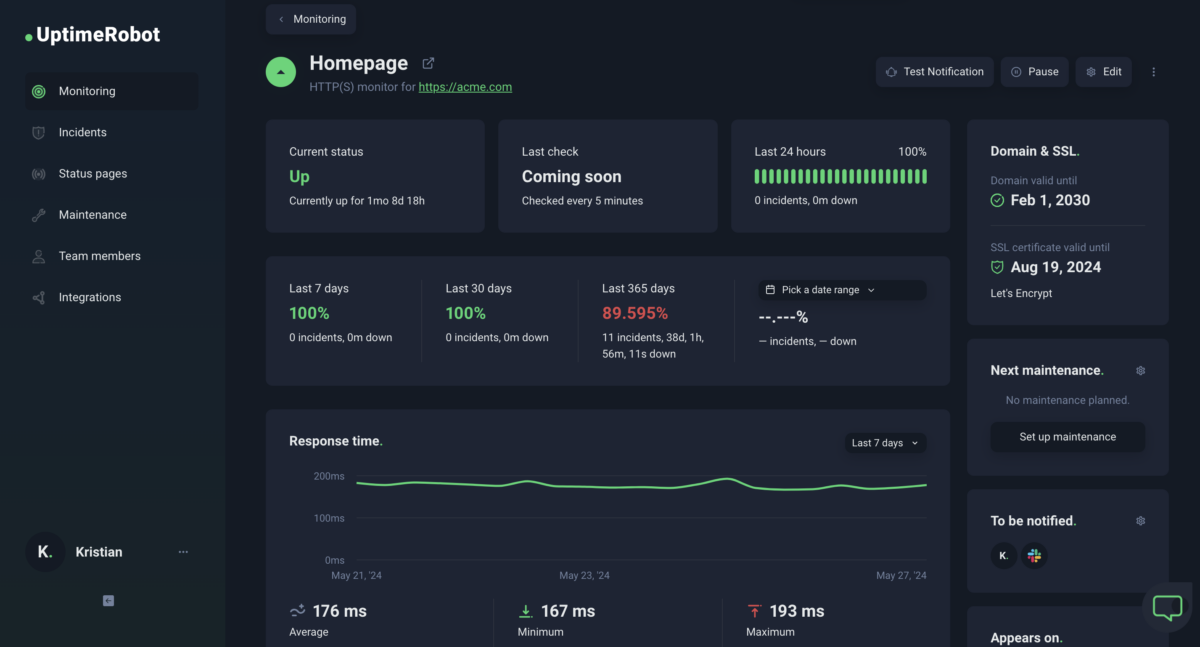Open the three-dot options menu beside Edit
Image resolution: width=1200 pixels, height=647 pixels.
(1153, 71)
